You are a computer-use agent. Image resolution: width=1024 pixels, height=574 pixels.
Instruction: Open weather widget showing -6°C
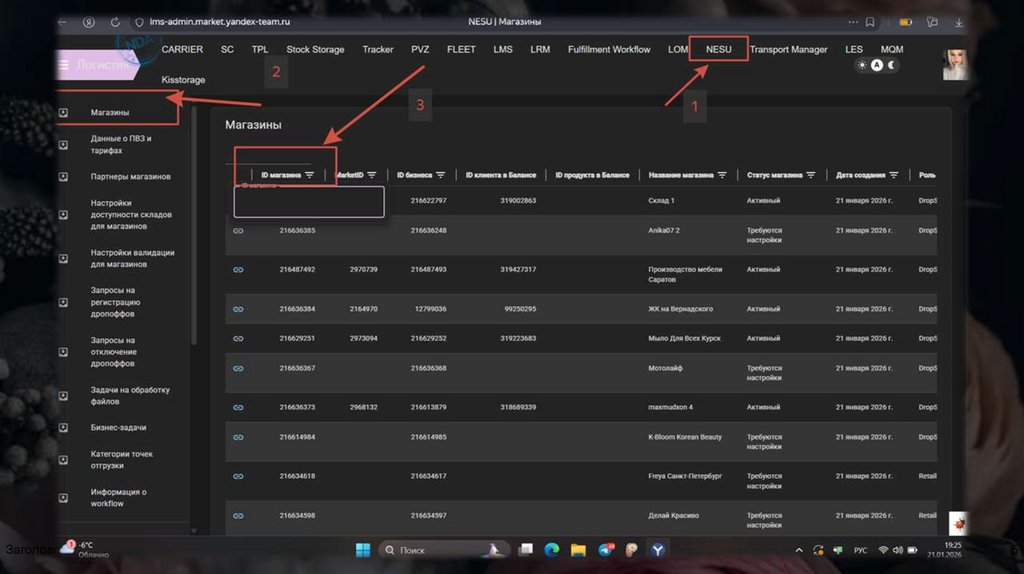(86, 549)
